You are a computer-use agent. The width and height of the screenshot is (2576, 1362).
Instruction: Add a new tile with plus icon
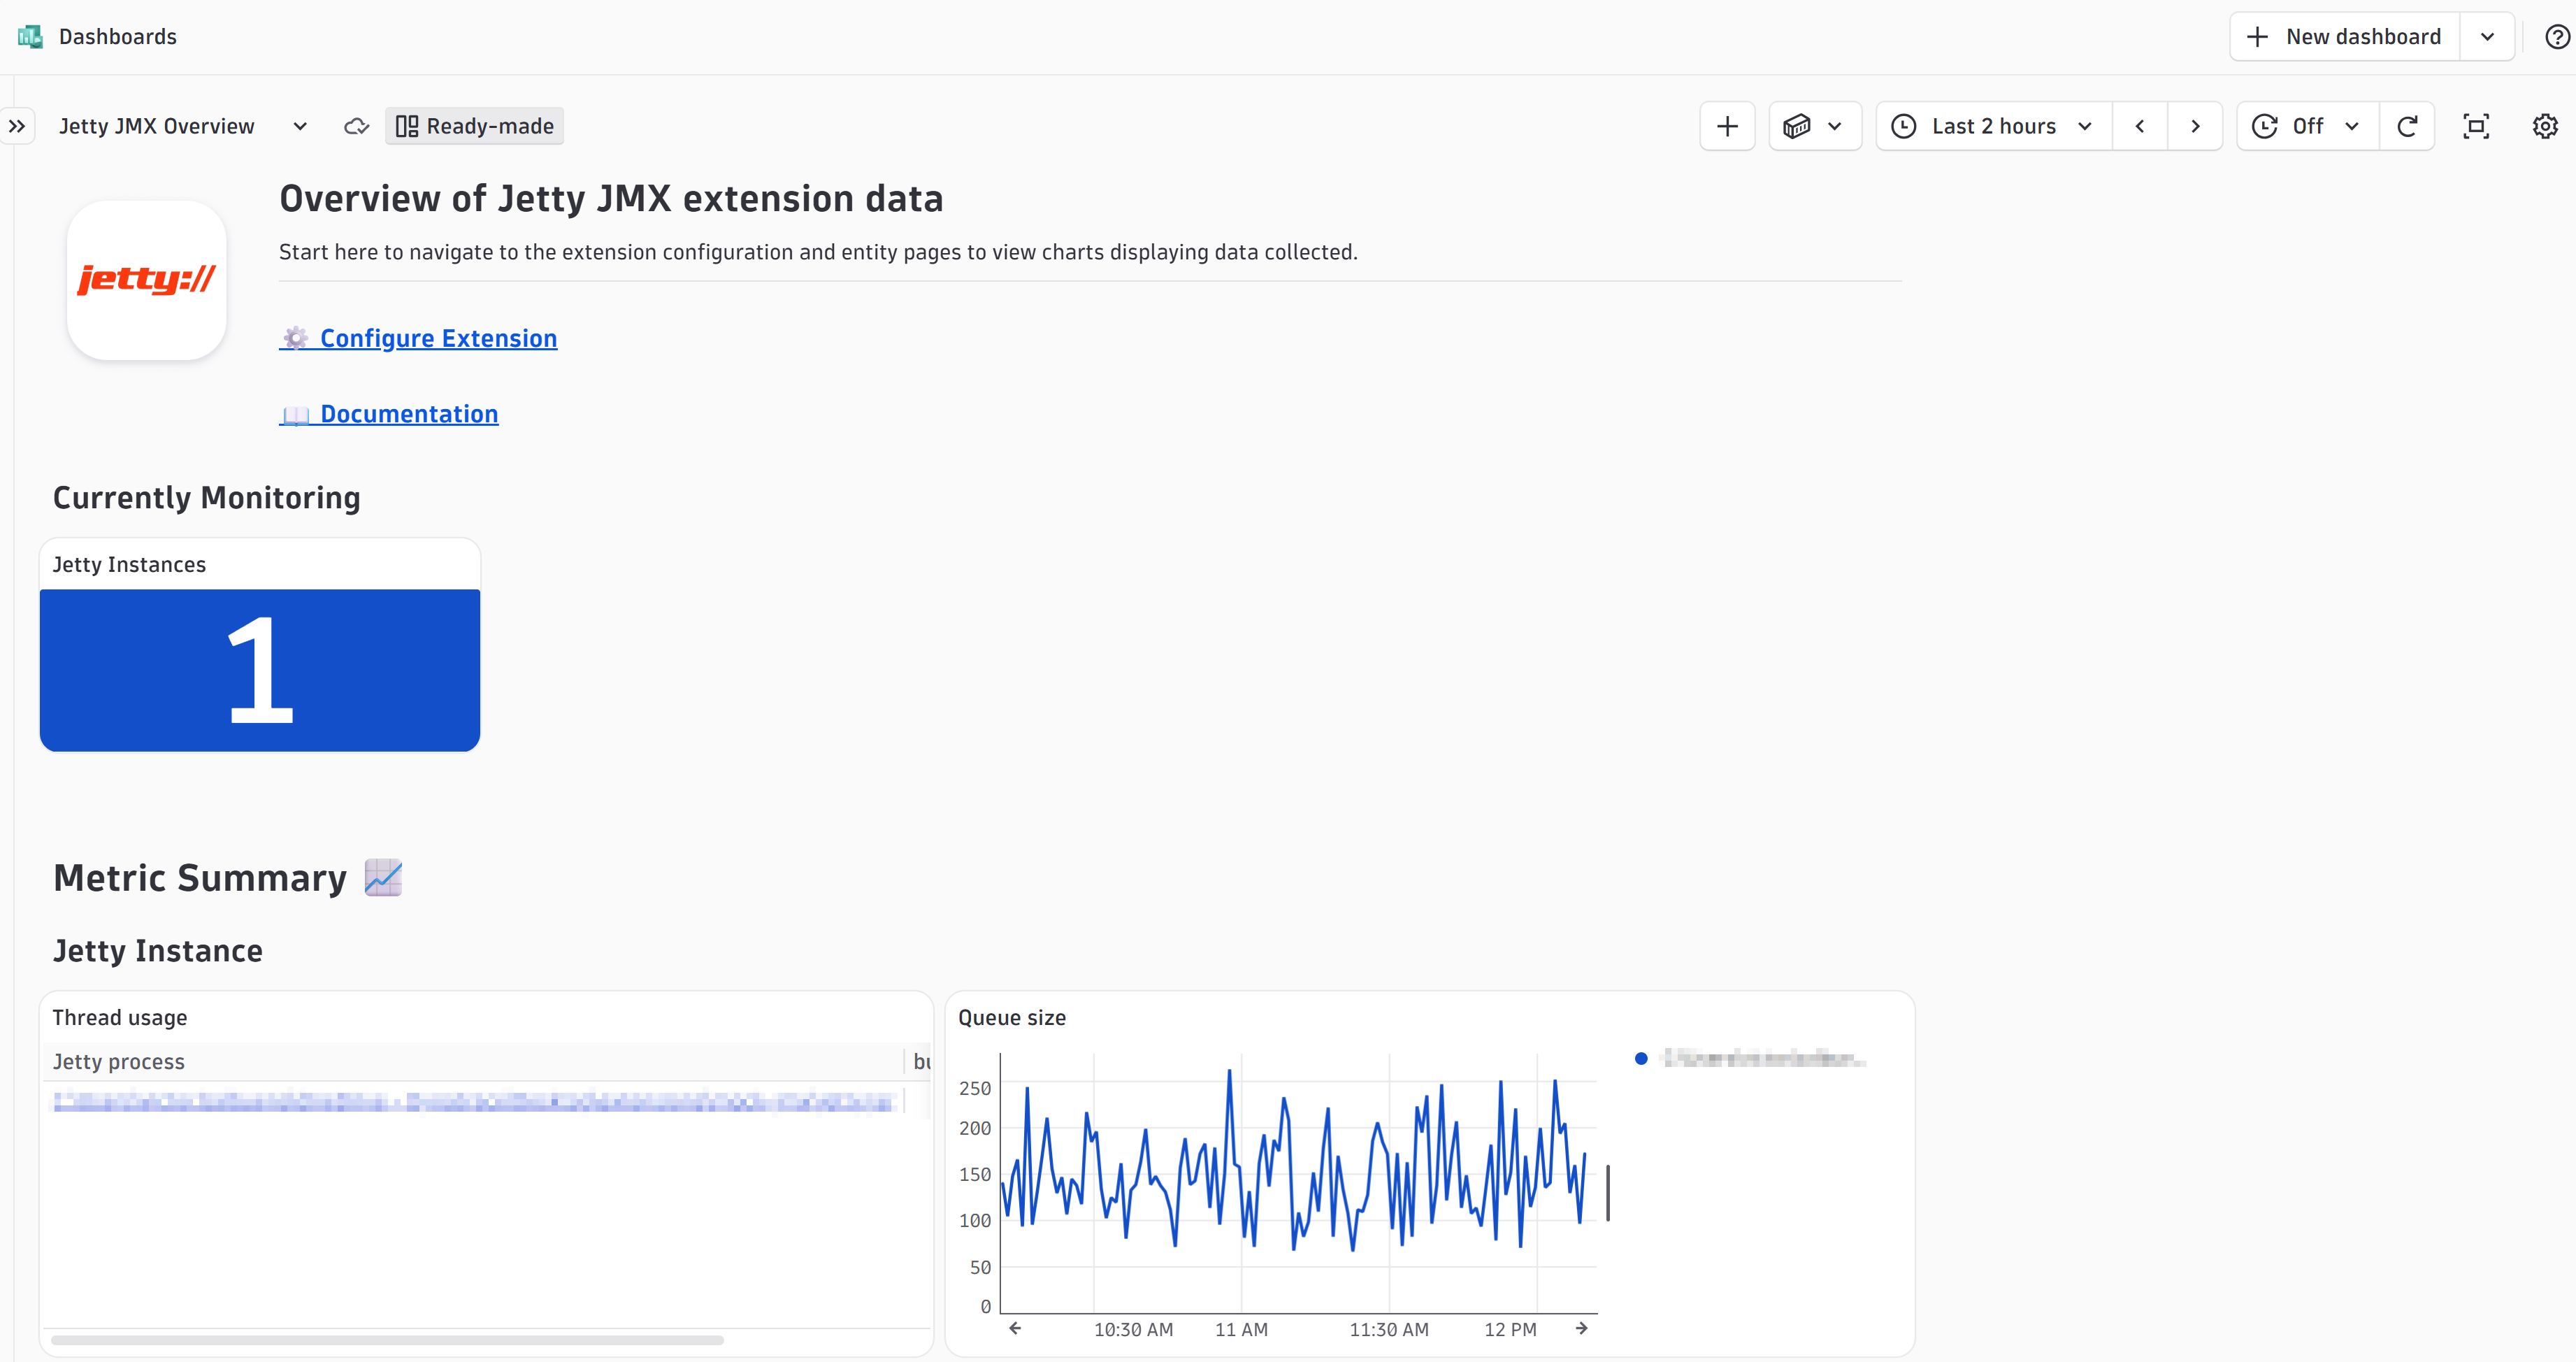coord(1727,126)
